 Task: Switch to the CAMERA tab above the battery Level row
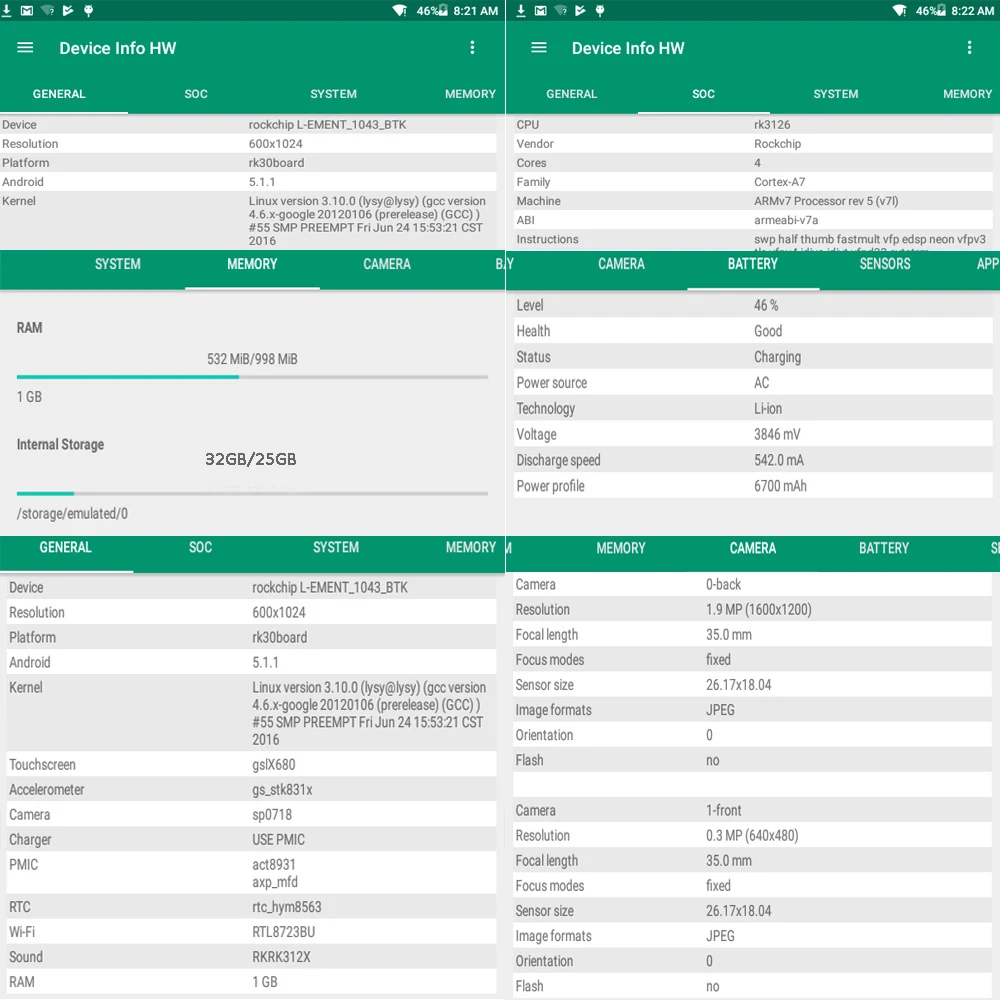[621, 264]
